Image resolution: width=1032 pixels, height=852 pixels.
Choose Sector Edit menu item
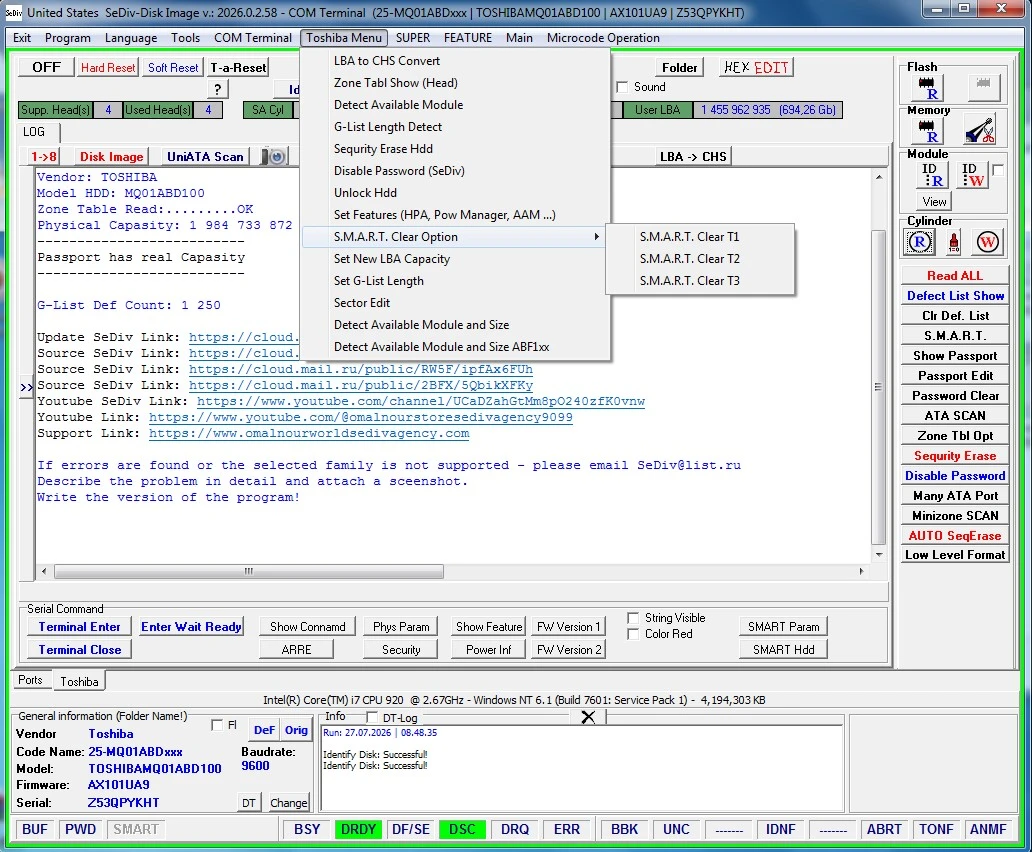(x=453, y=303)
